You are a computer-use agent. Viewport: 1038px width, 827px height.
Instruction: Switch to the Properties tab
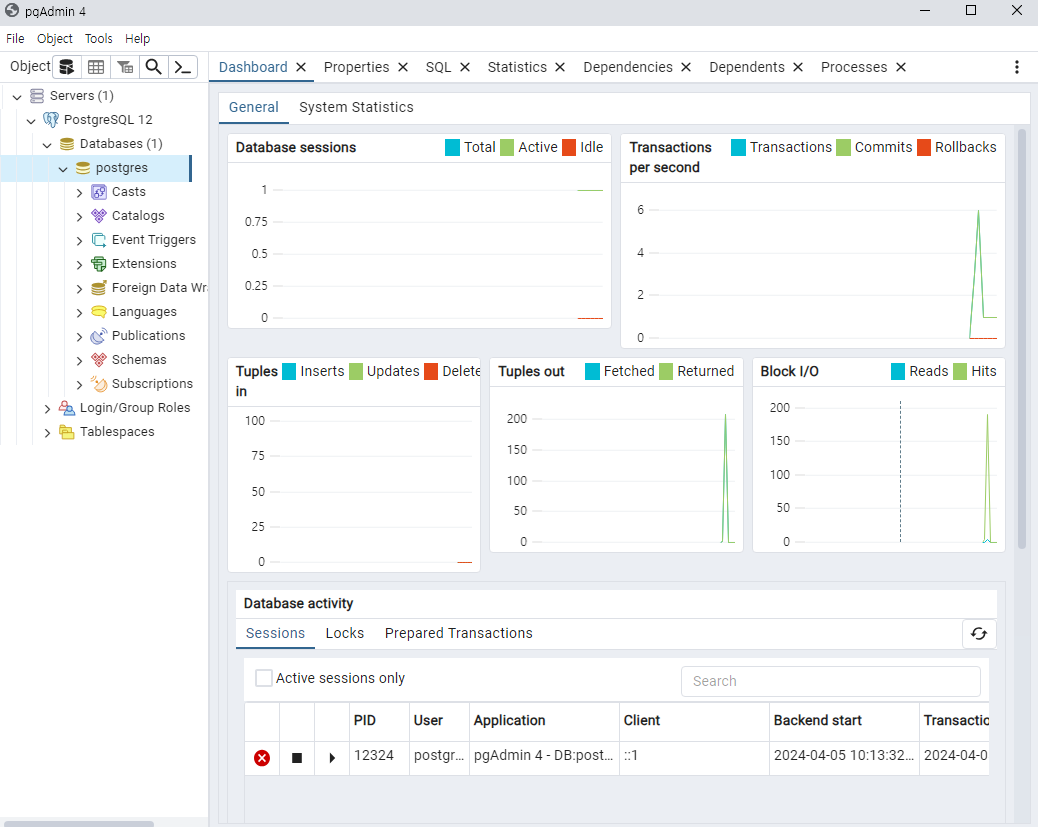point(356,67)
